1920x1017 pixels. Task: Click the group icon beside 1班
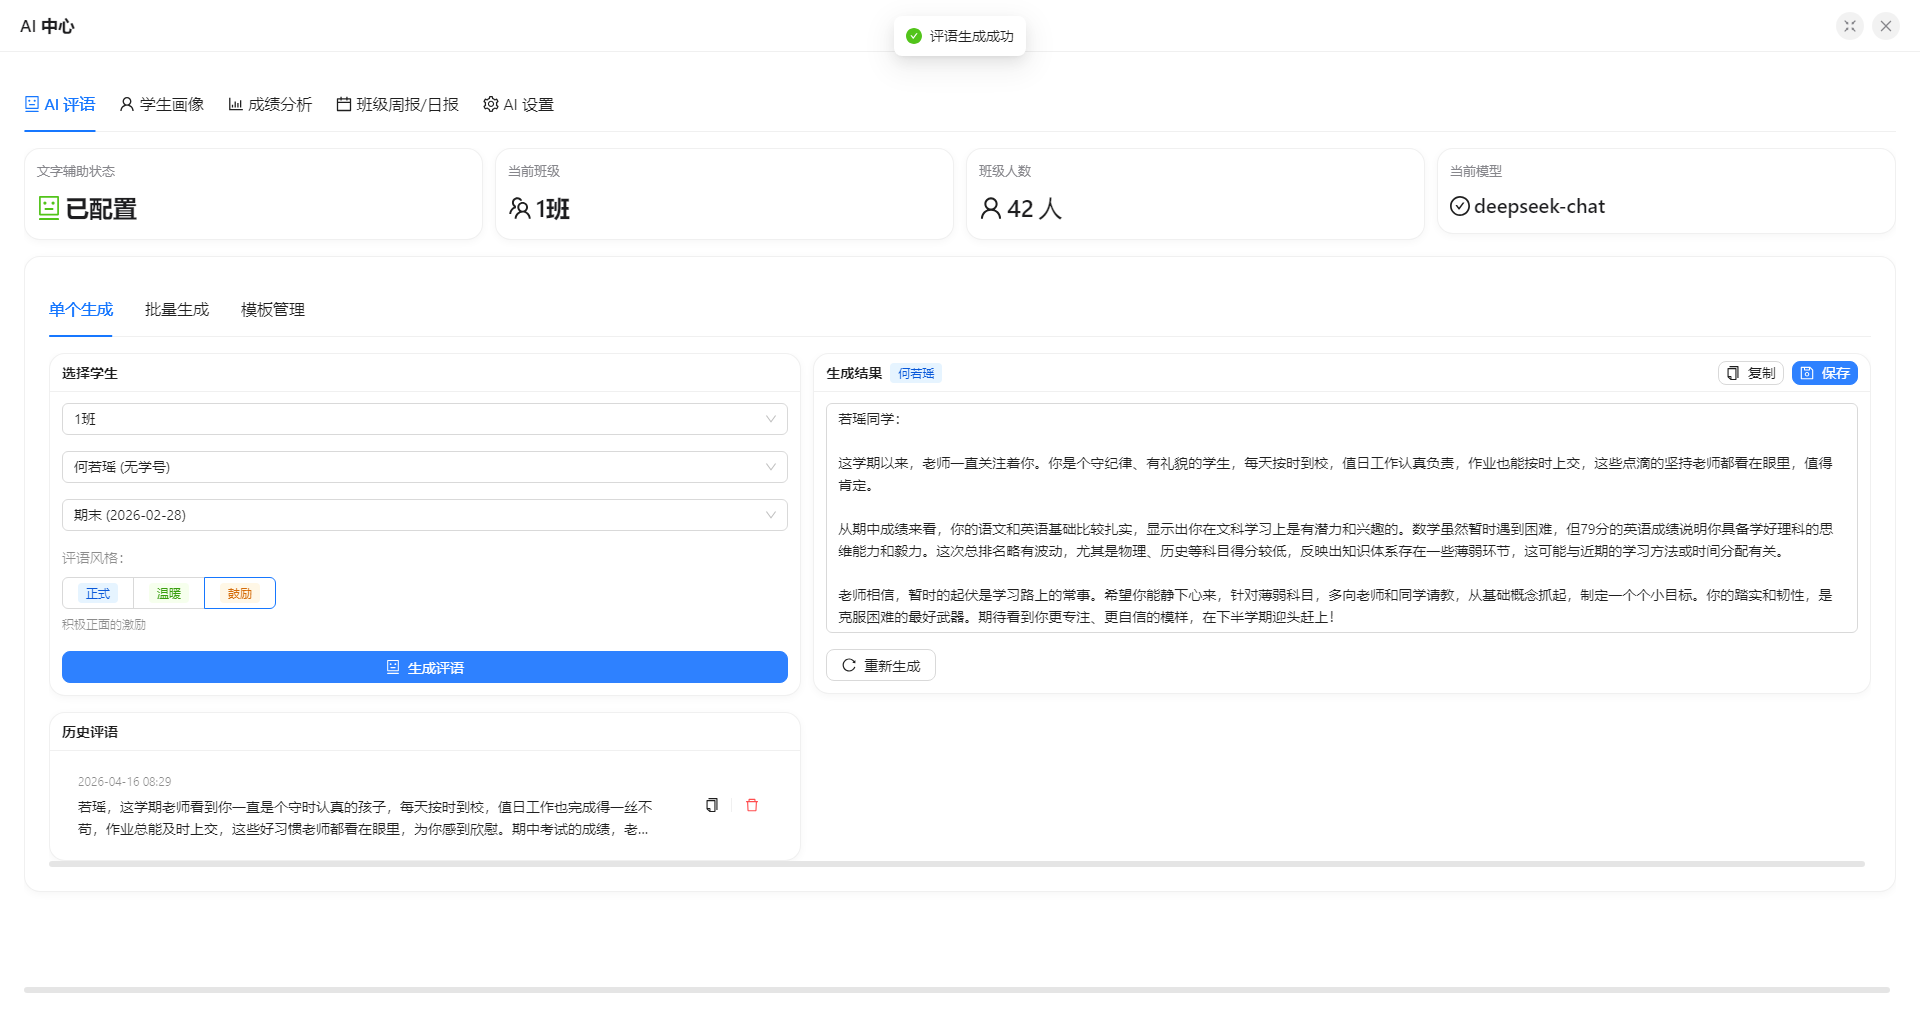[x=520, y=208]
